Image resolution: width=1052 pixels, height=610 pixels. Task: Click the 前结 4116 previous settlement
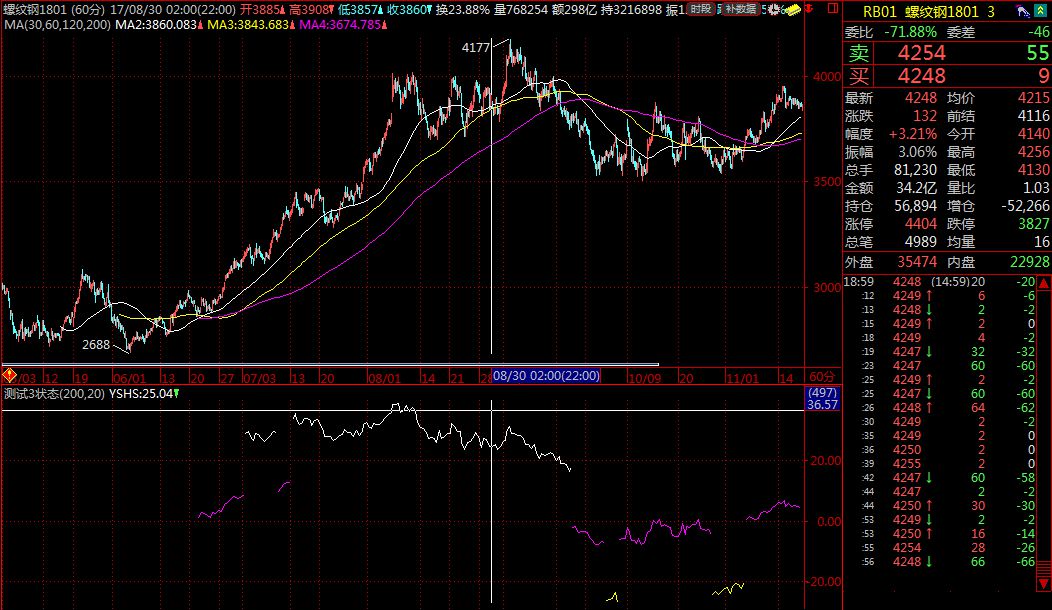[1033, 116]
